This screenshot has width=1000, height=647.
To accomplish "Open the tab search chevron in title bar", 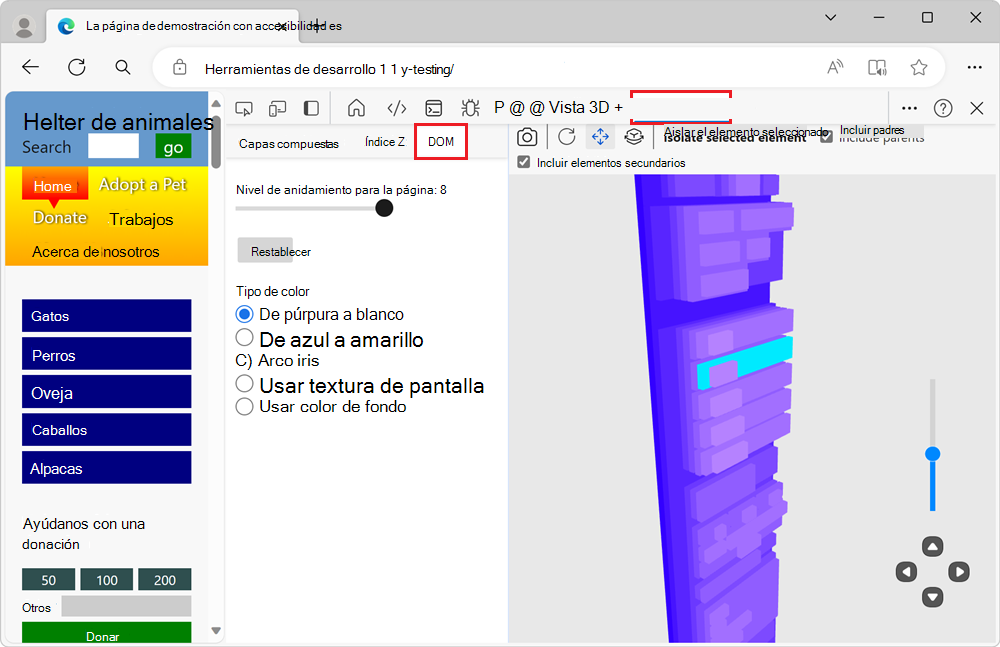I will [x=830, y=18].
